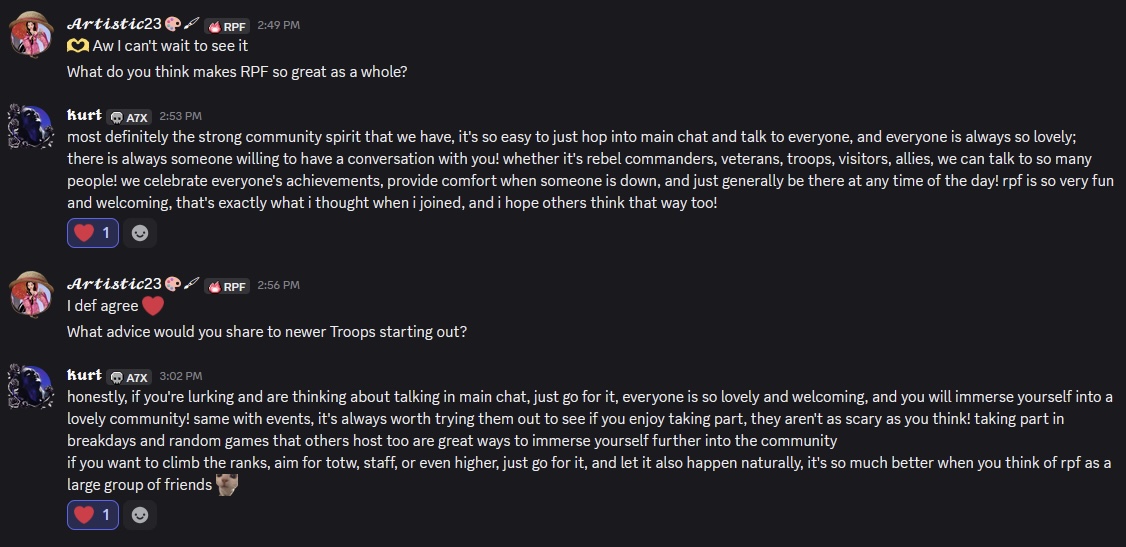1126x547 pixels.
Task: Click the Artistic23 username on the 2:56 PM message
Action: (x=114, y=284)
